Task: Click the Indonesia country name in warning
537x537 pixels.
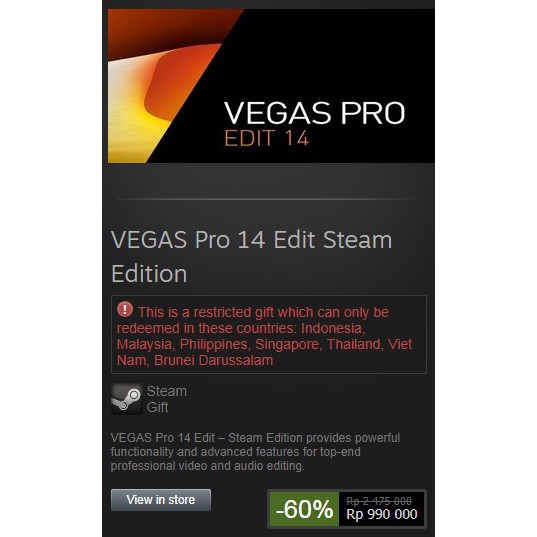Action: pos(333,328)
